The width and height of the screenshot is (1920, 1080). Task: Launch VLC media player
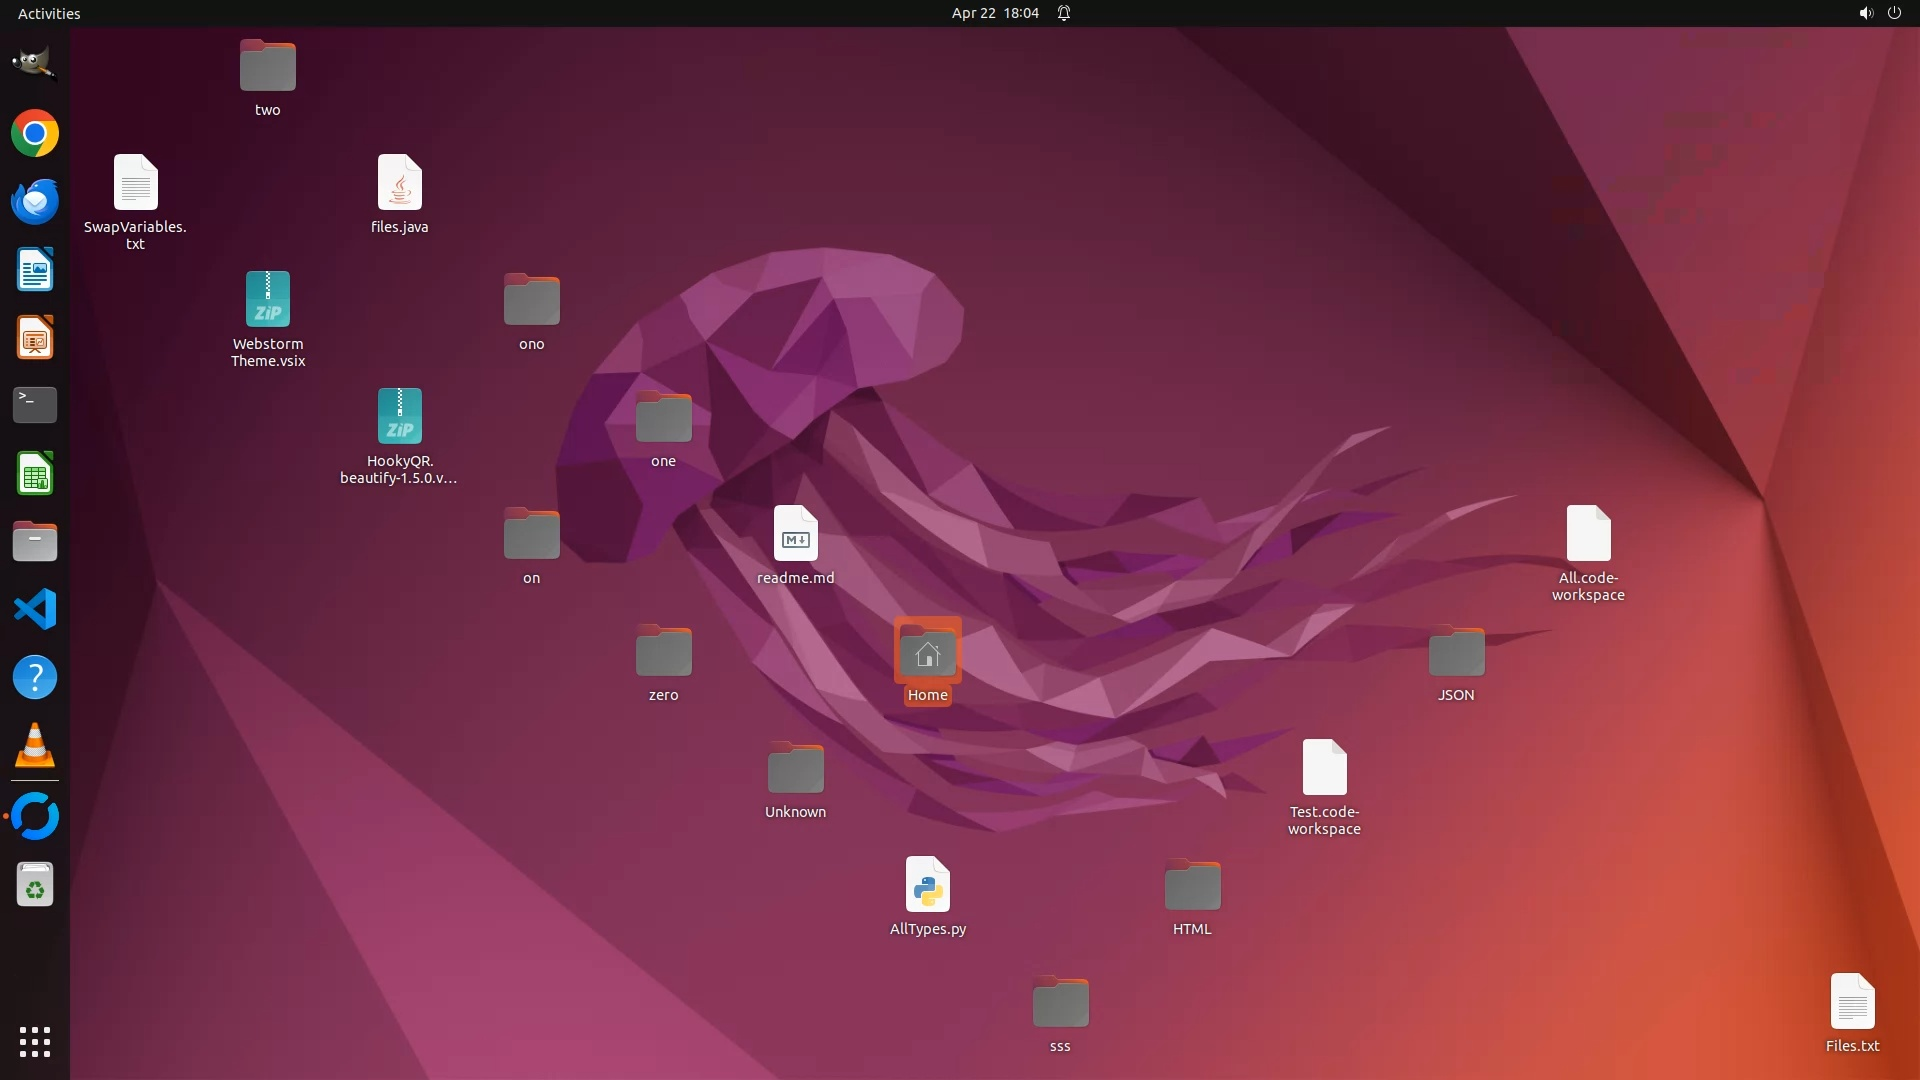coord(35,746)
